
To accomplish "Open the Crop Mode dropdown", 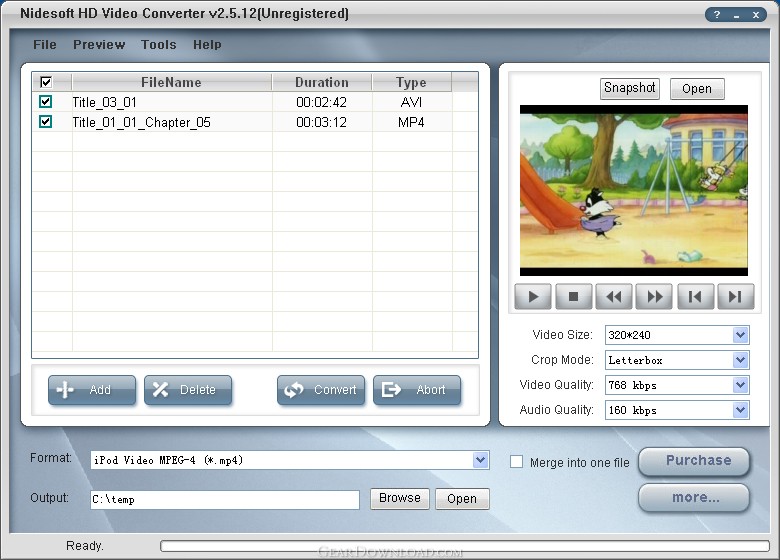I will (740, 360).
